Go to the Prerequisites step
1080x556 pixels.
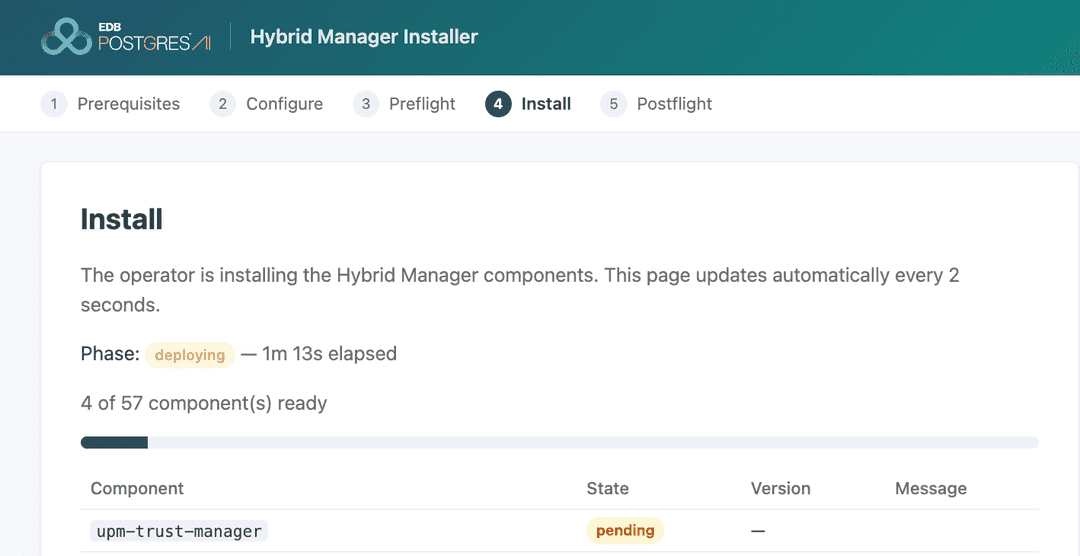tap(110, 104)
